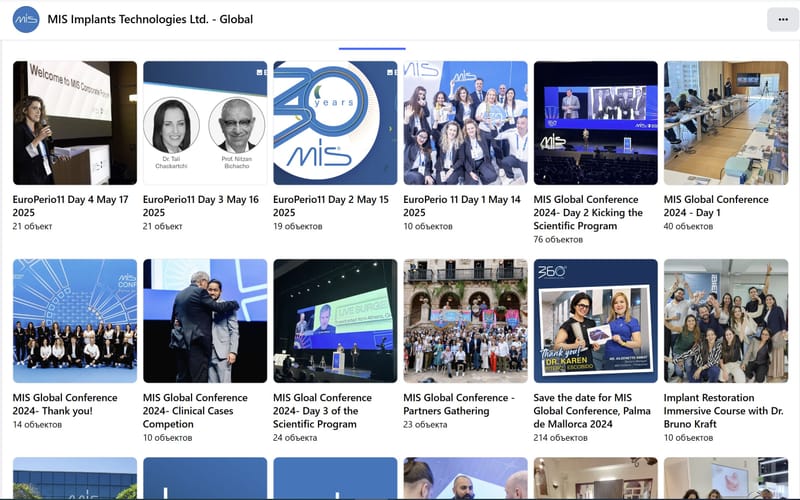Screen dimensions: 800x500
Task: Click MIS Global Conference 2024- Thank you! title
Action: click(65, 404)
